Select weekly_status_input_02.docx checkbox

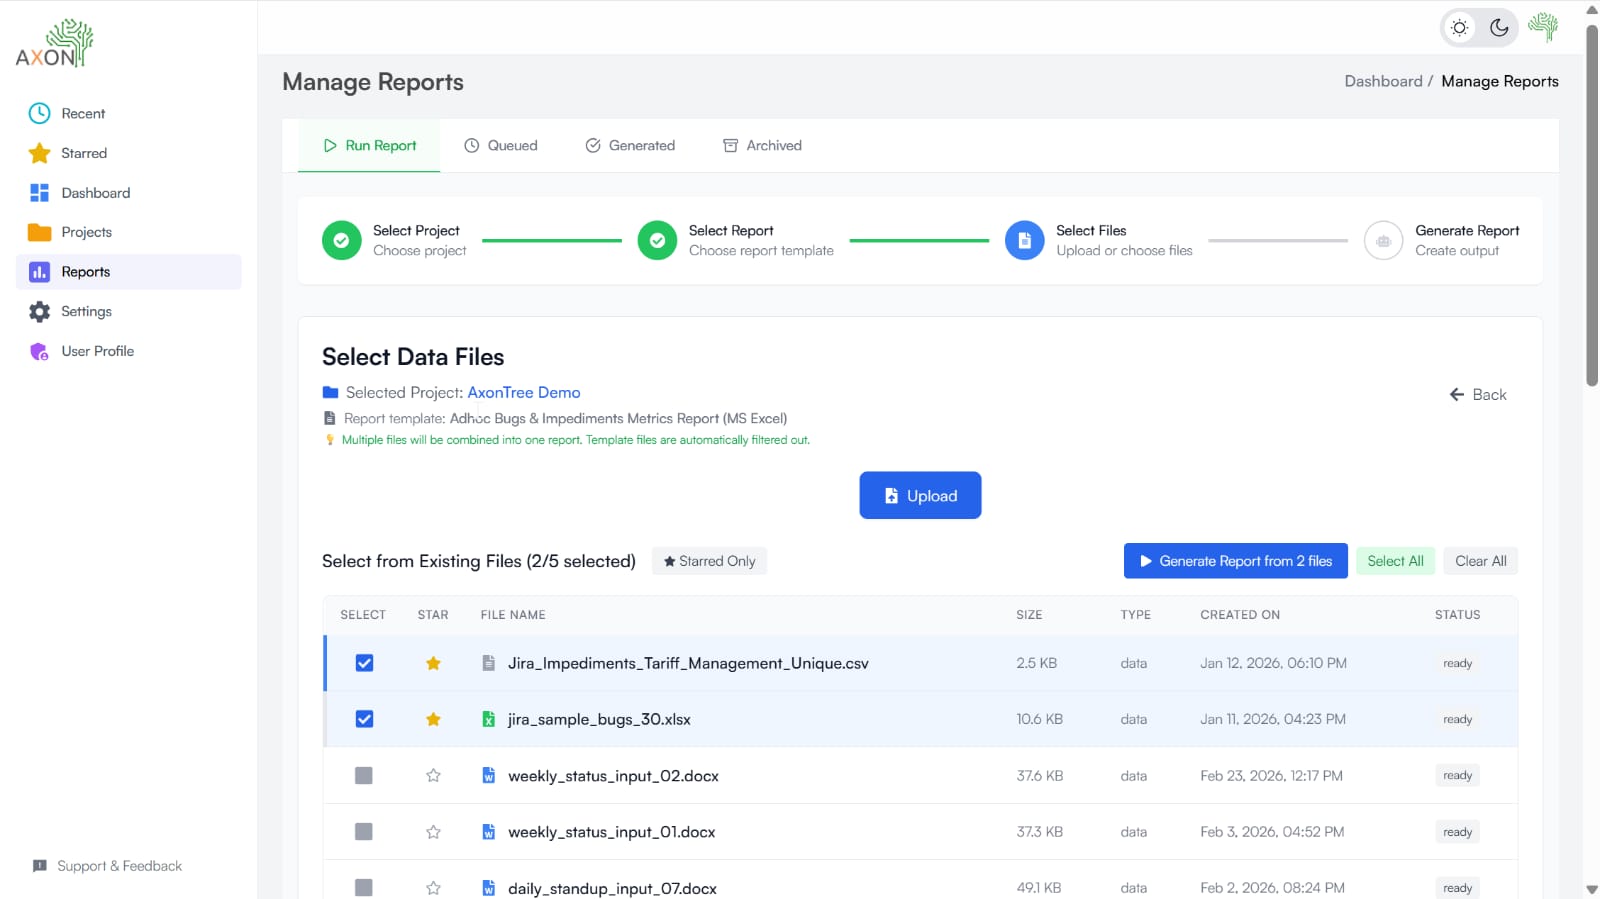tap(364, 776)
